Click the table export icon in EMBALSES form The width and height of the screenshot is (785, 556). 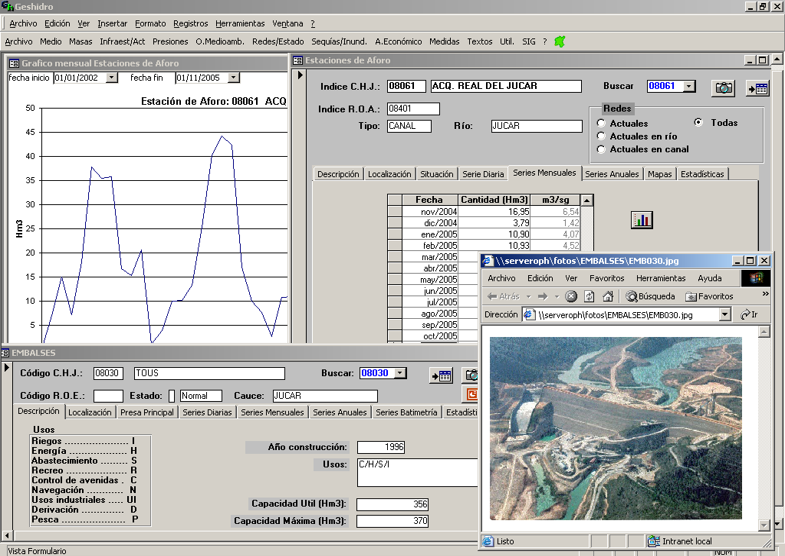[441, 375]
